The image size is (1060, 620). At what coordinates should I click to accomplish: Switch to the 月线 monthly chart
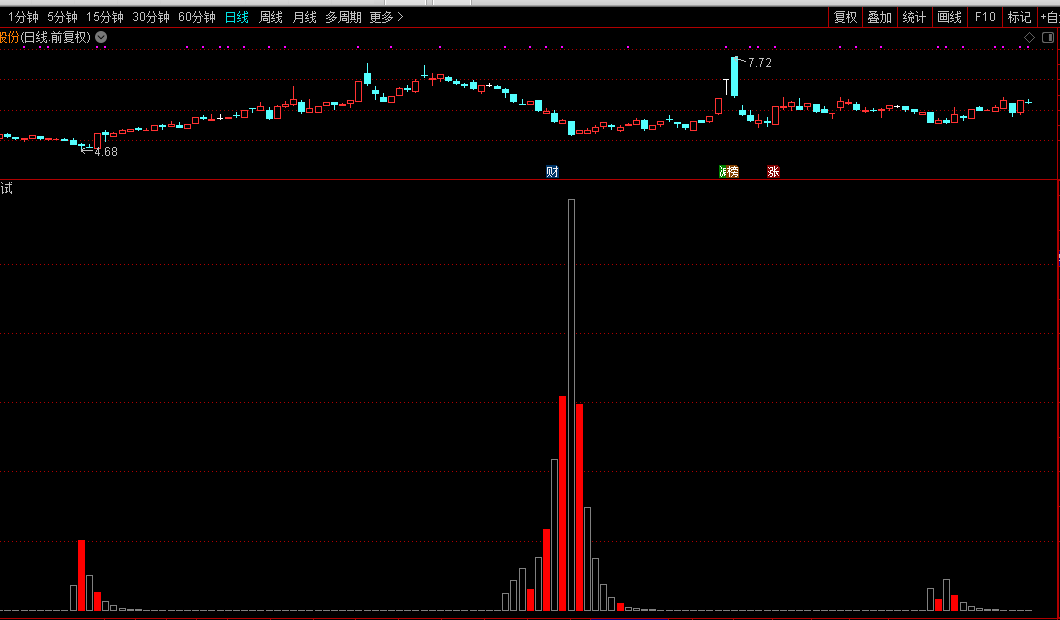(304, 17)
